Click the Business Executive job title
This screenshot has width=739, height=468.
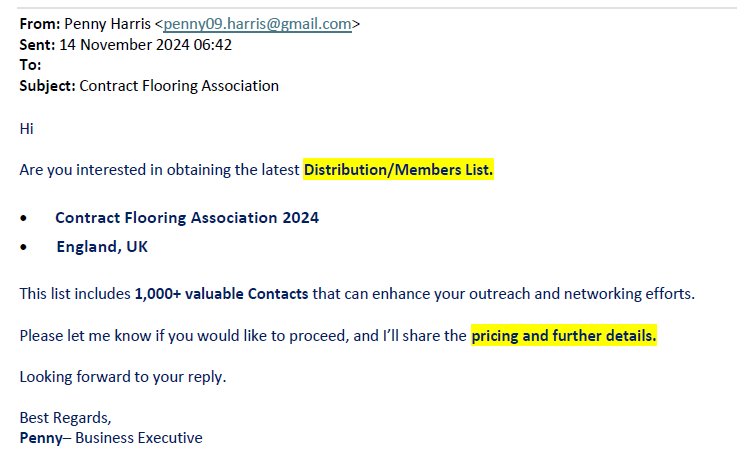(x=139, y=438)
